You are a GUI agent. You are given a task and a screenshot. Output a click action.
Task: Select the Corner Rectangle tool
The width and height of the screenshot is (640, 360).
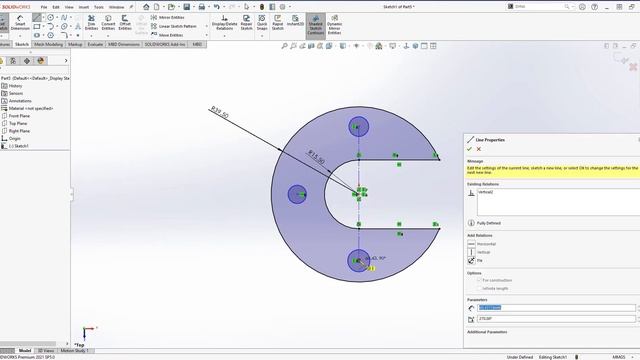(x=37, y=27)
